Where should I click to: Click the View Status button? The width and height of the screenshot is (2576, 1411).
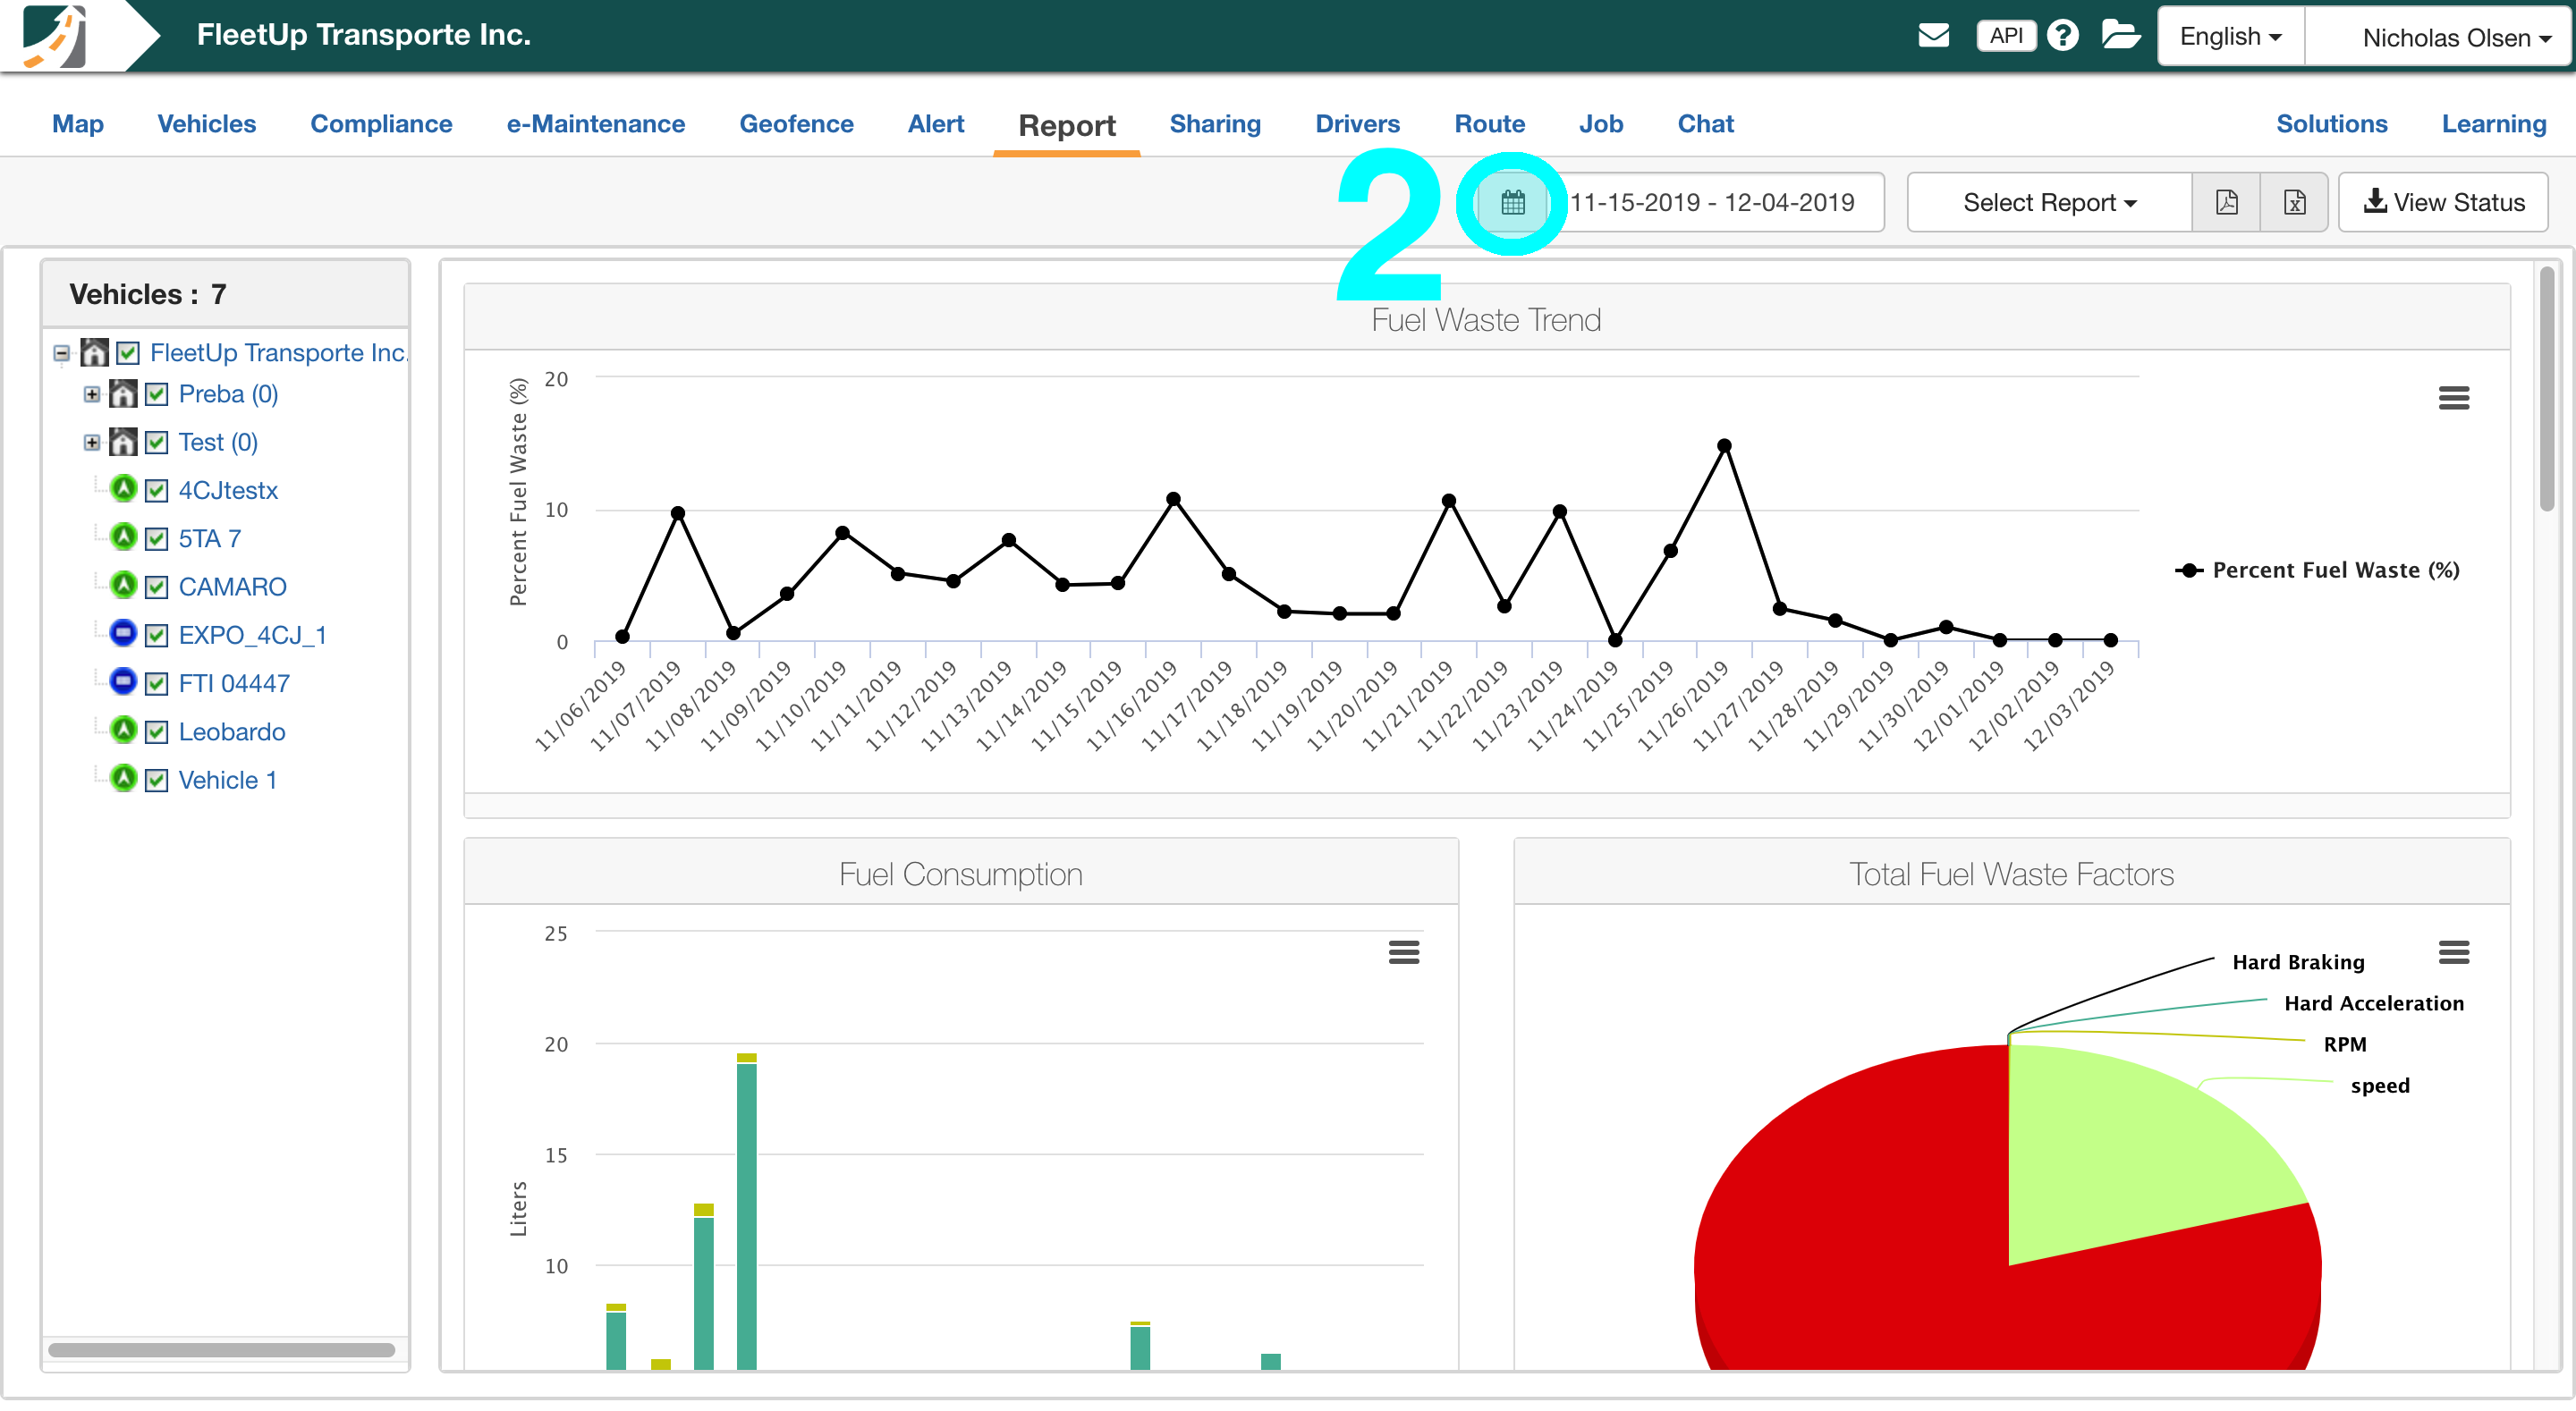pyautogui.click(x=2443, y=203)
